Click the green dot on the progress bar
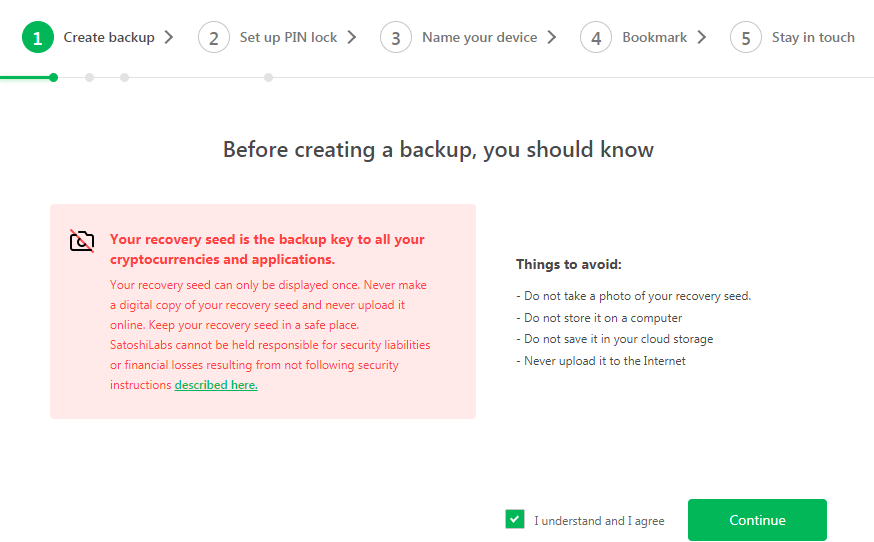Viewport: 874px width, 542px height. pos(53,77)
